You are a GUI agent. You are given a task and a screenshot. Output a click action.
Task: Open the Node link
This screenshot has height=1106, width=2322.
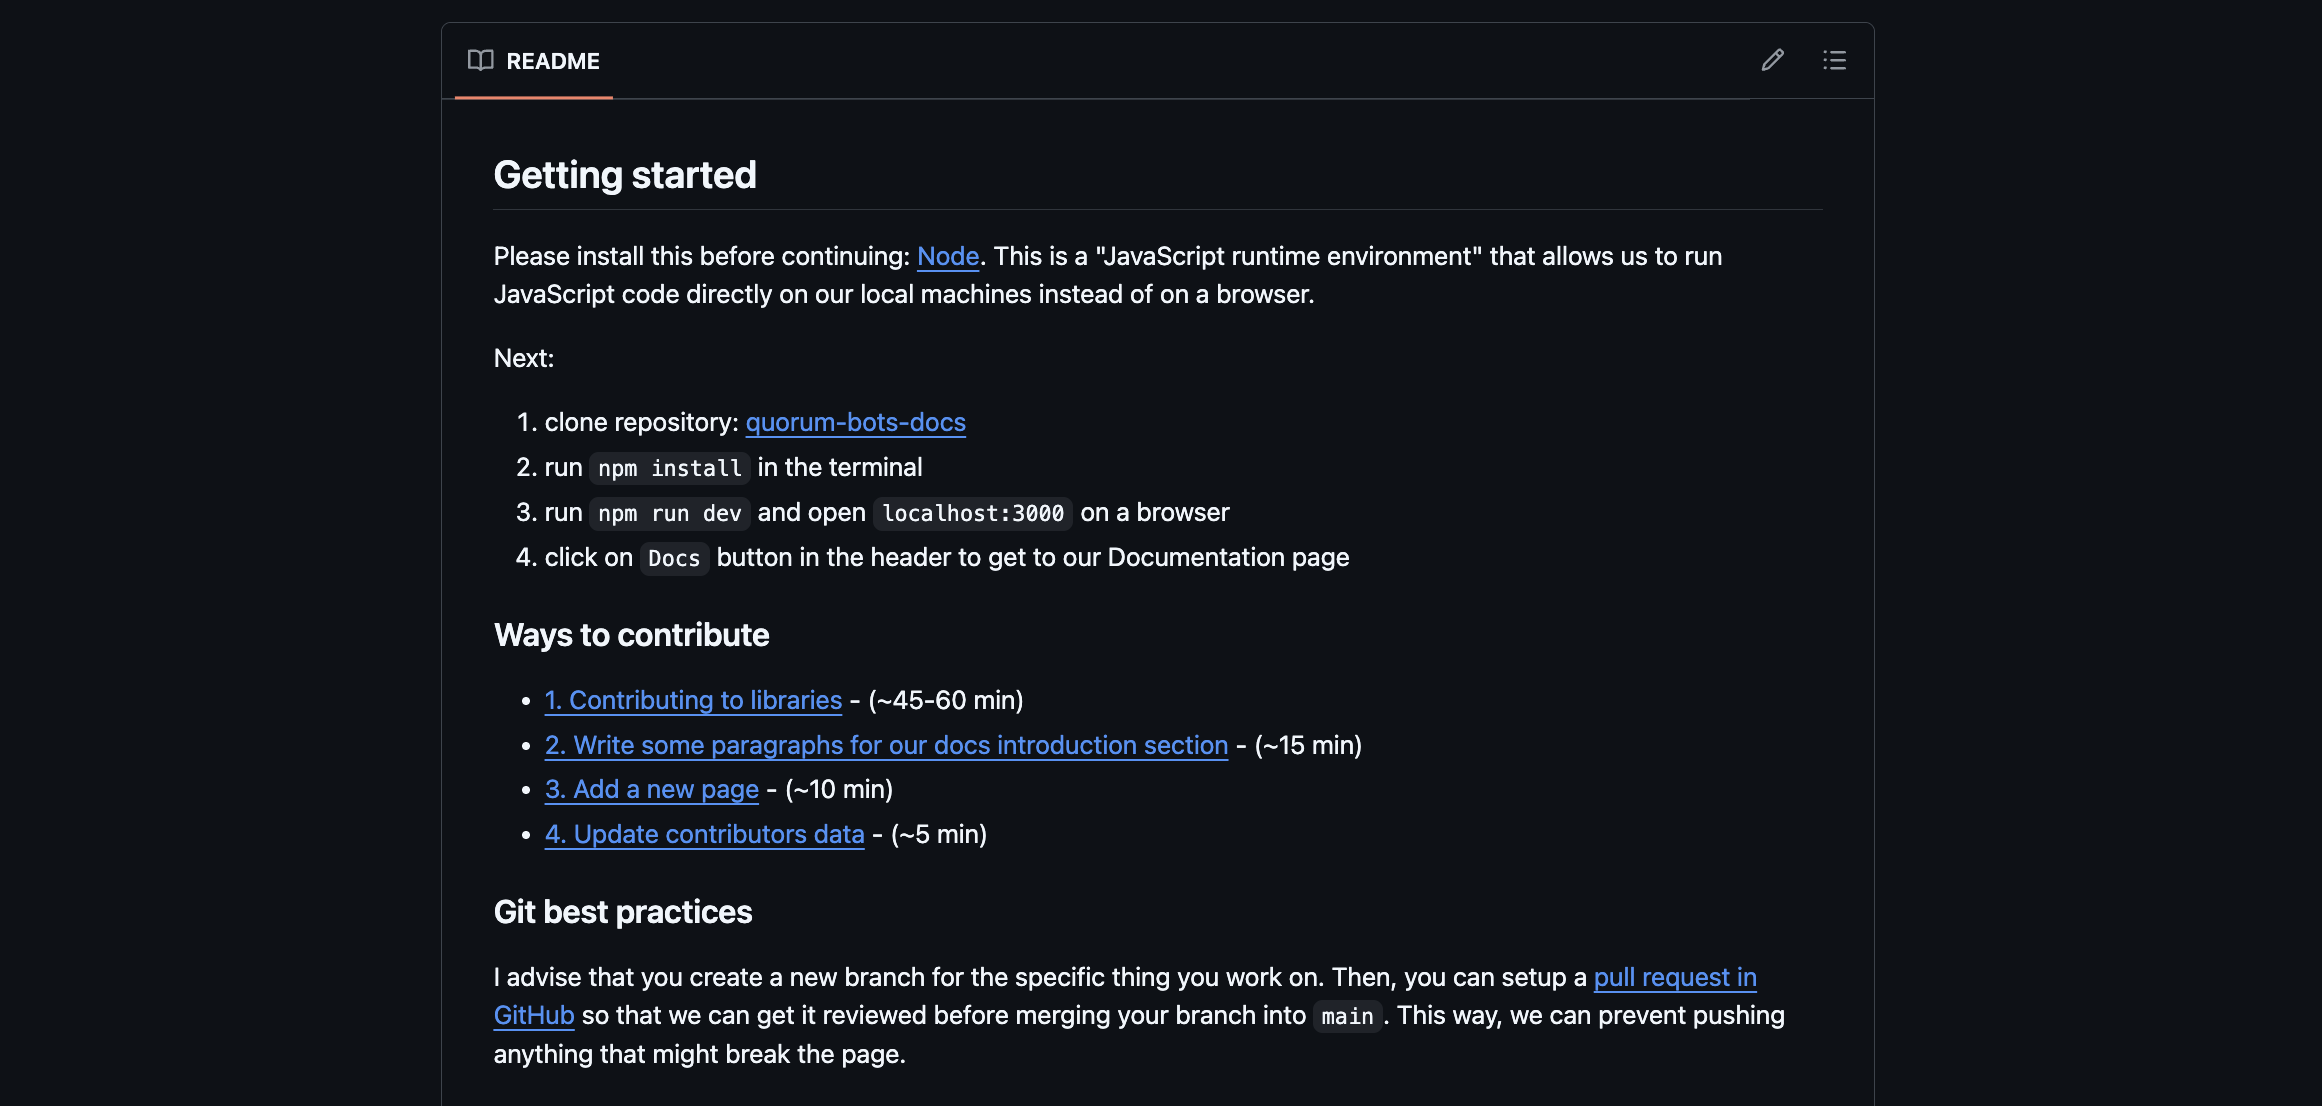947,256
